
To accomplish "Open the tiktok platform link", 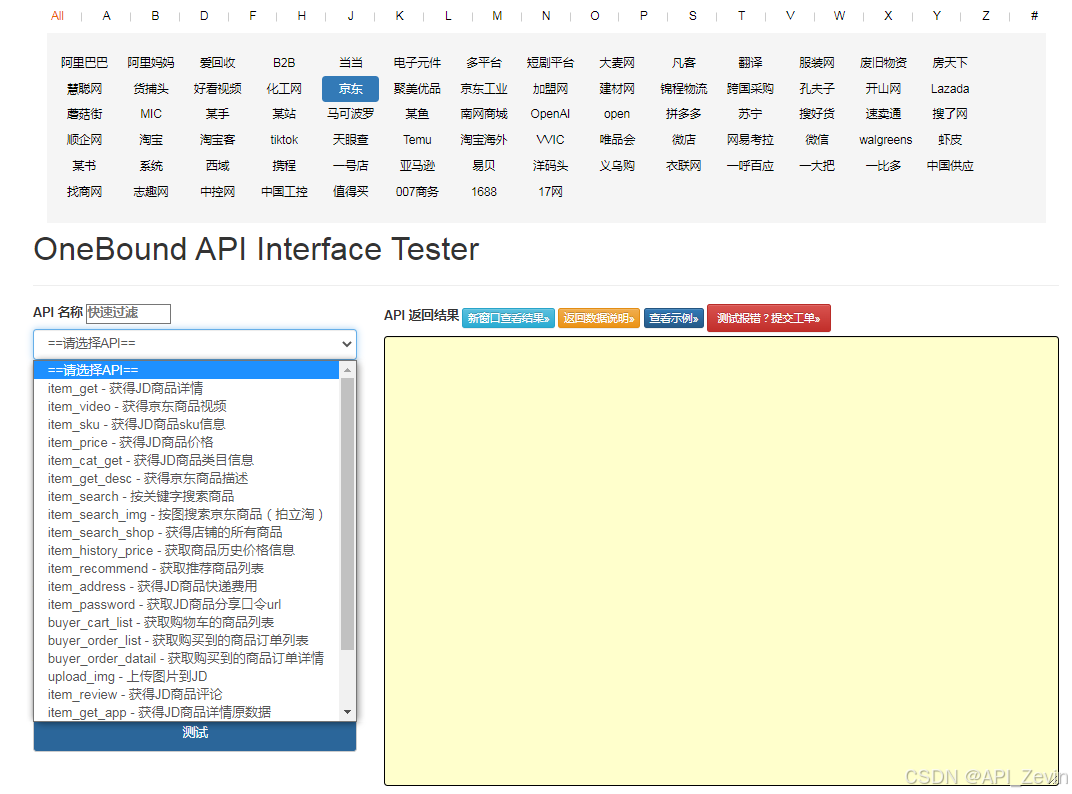I will point(284,140).
